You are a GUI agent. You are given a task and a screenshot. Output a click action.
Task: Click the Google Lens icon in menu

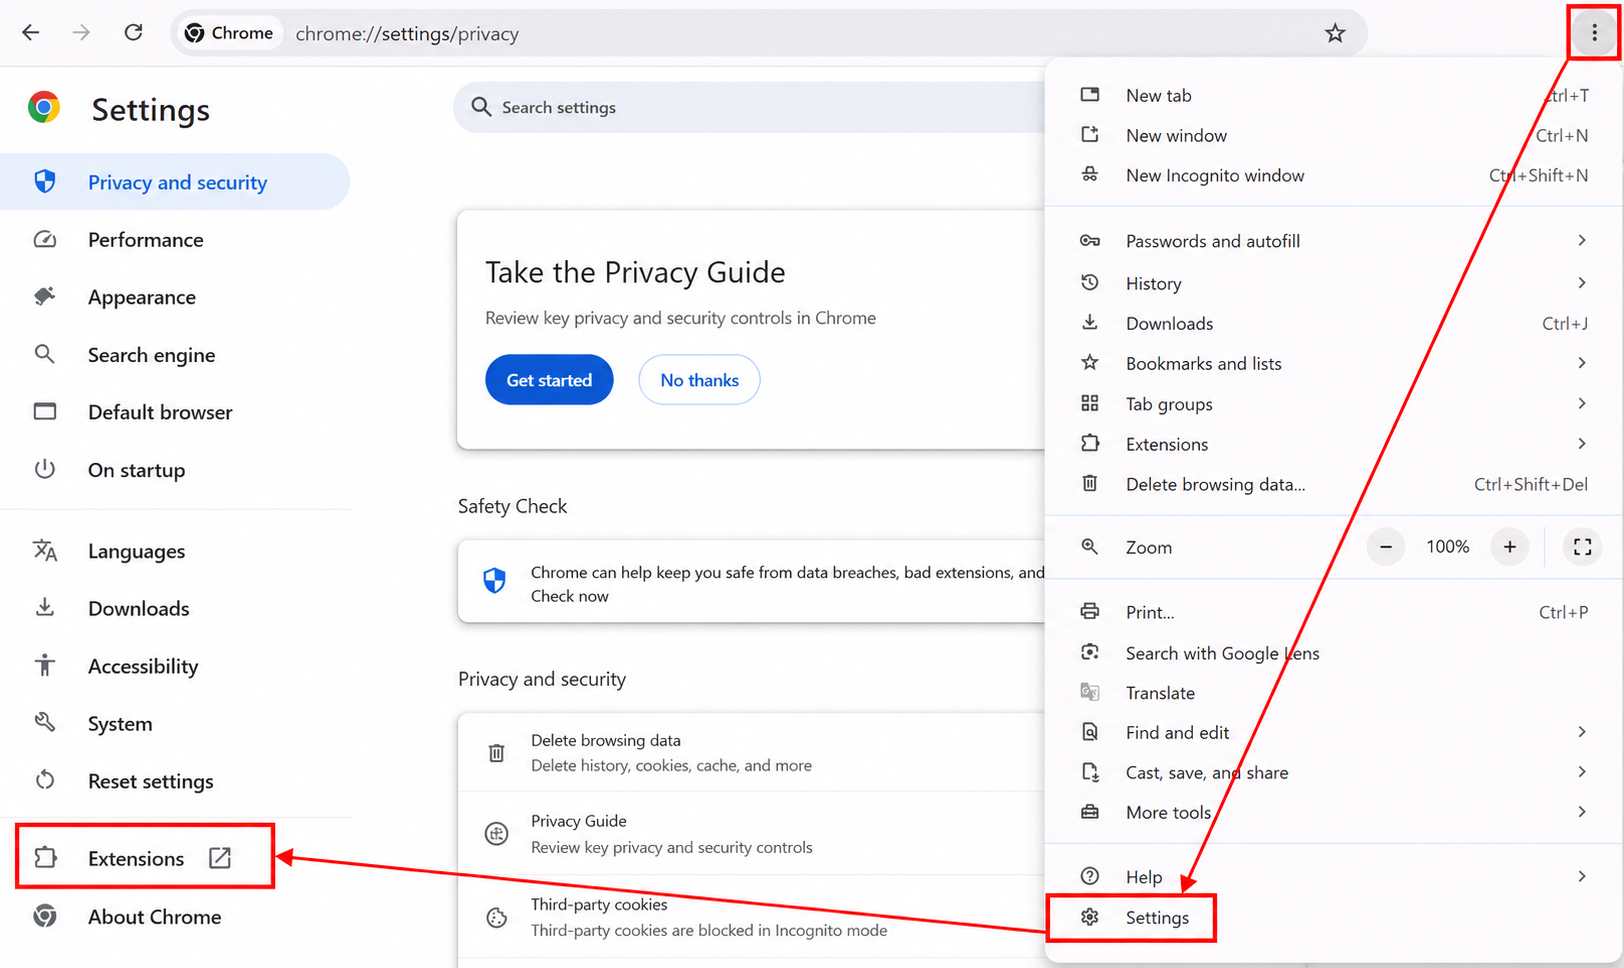click(x=1090, y=652)
